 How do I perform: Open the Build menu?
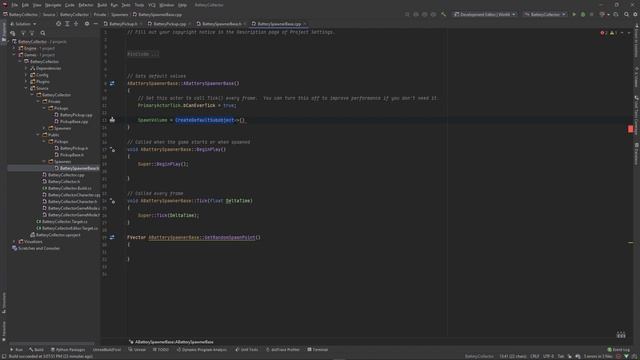pyautogui.click(x=102, y=5)
